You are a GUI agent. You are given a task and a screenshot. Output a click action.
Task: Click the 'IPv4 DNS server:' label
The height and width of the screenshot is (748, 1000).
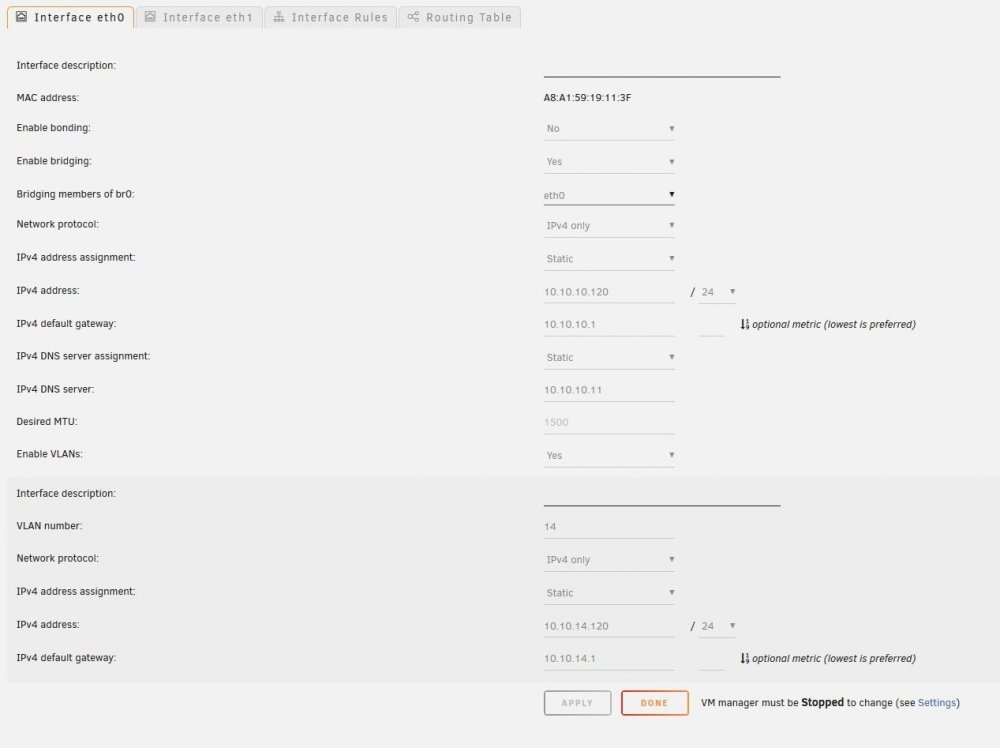point(55,389)
